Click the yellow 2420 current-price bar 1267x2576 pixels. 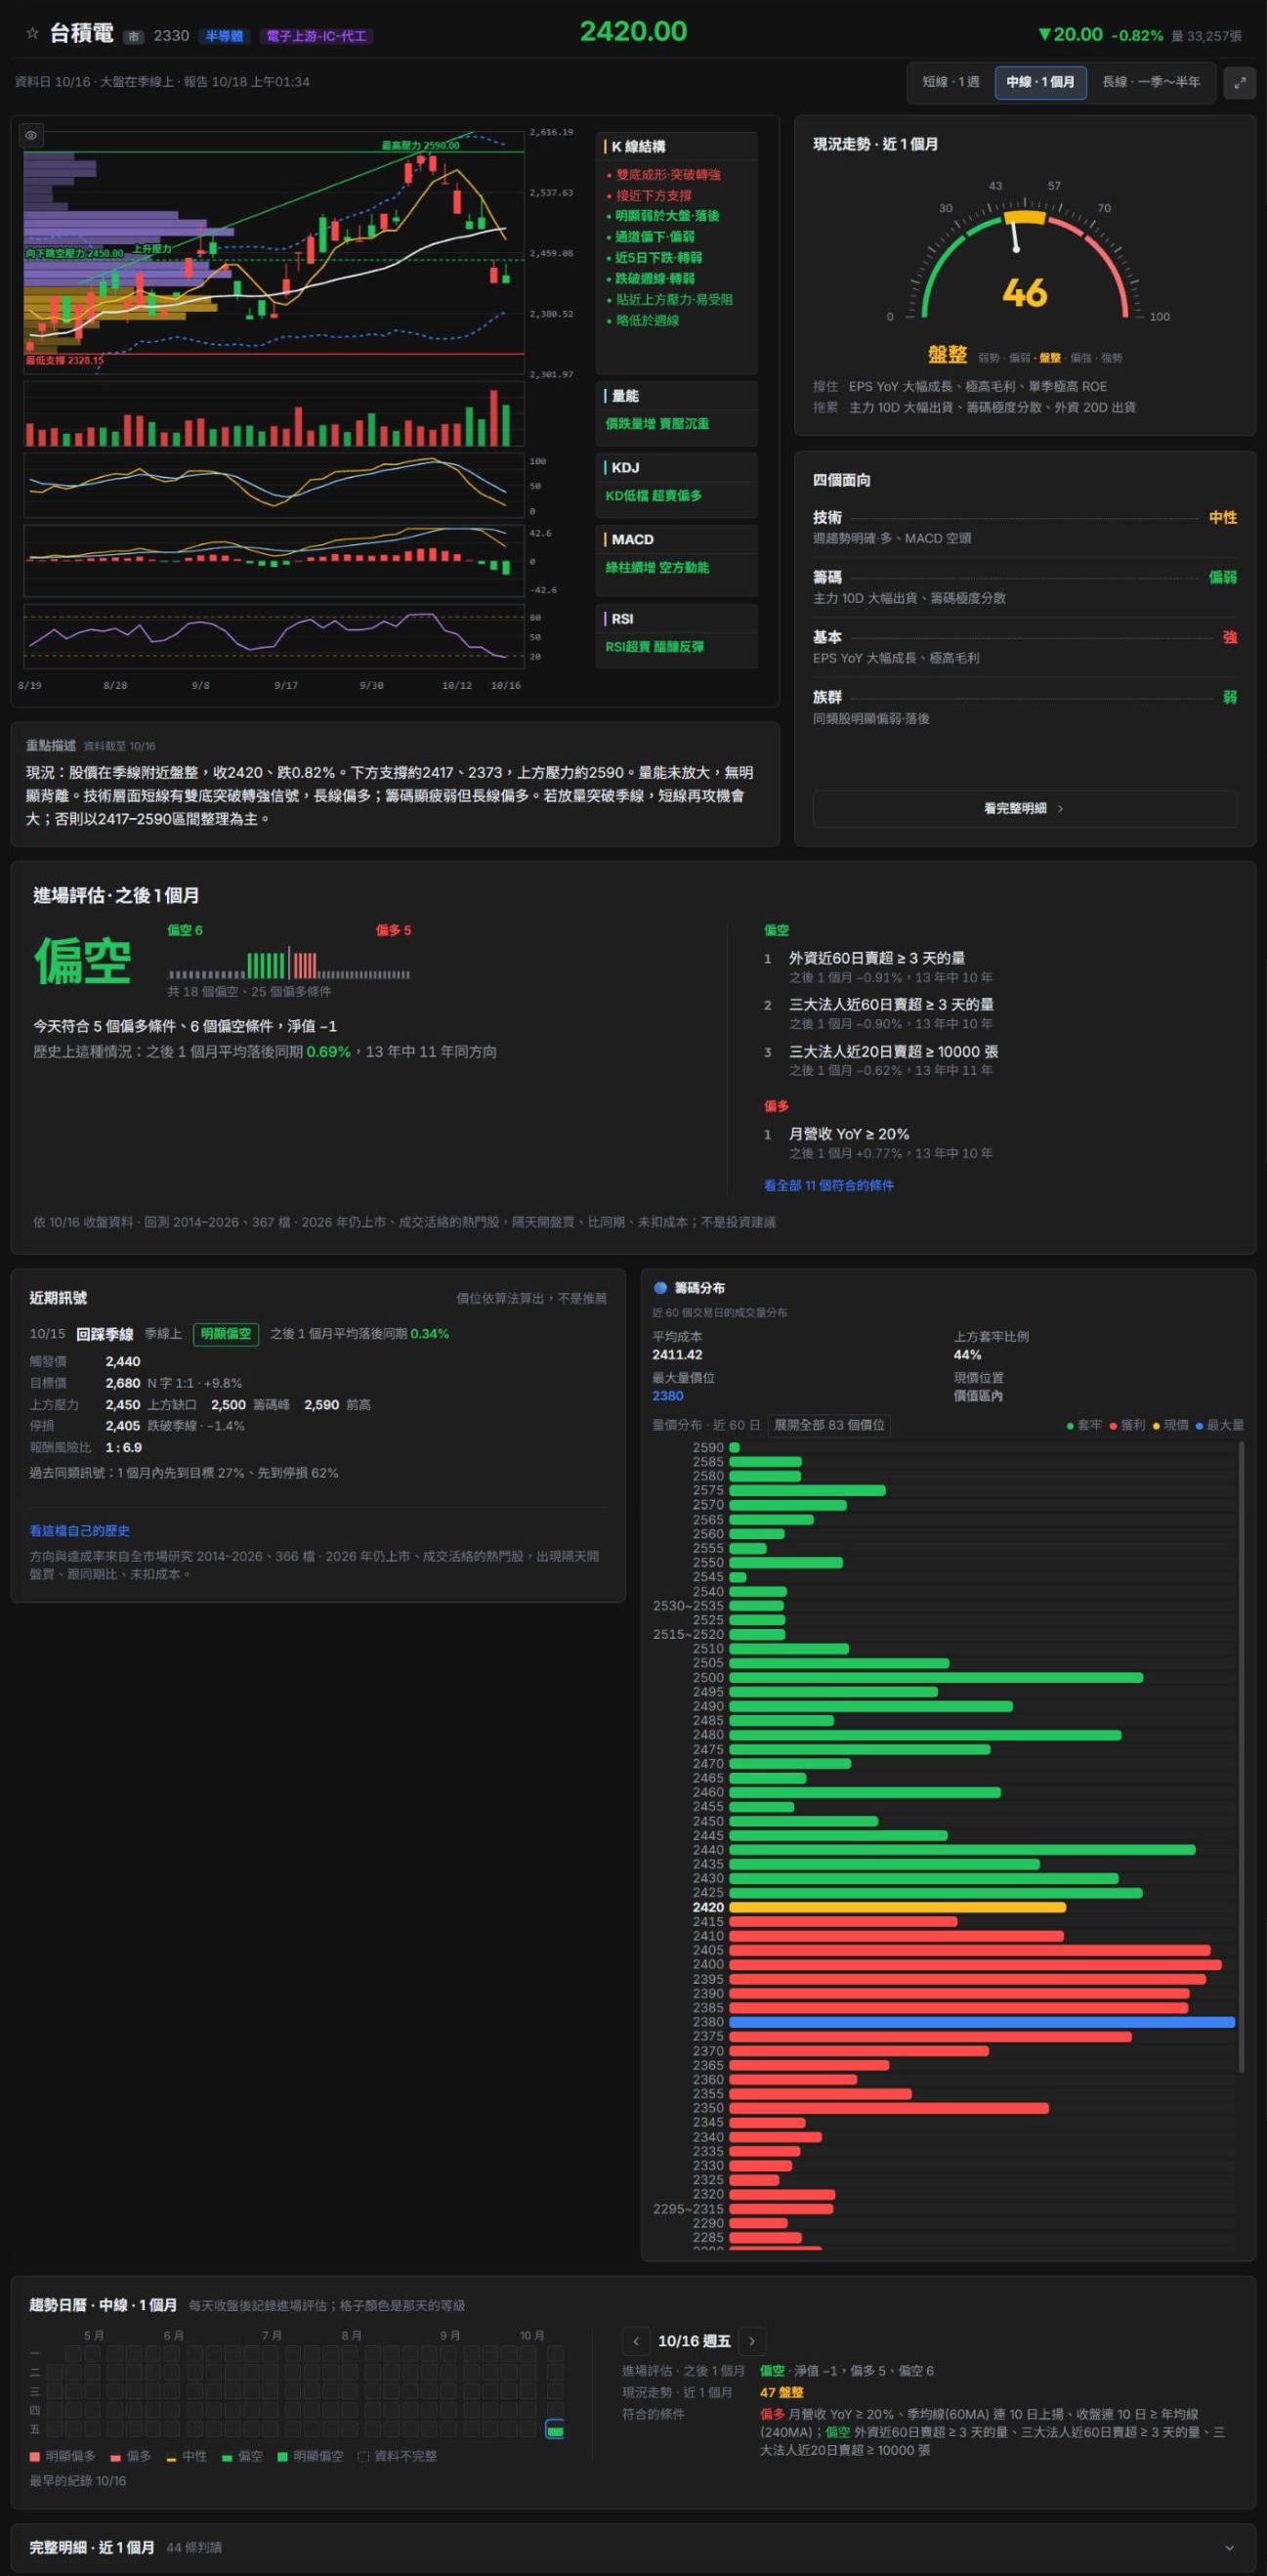point(897,1907)
